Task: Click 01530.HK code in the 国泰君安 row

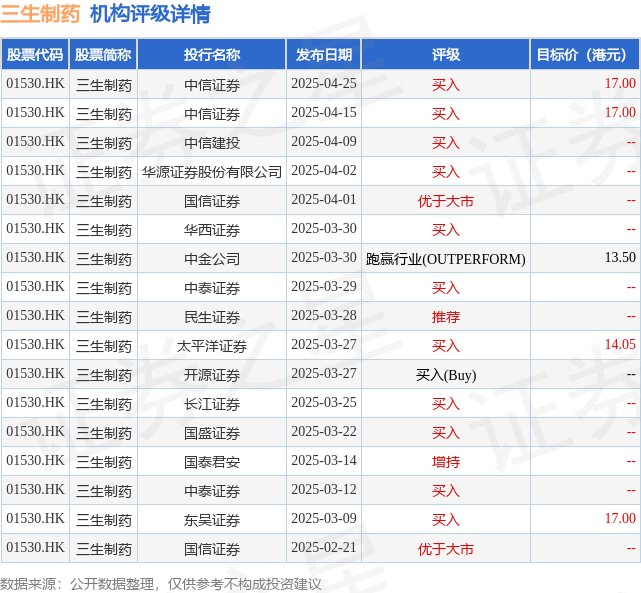Action: tap(35, 461)
